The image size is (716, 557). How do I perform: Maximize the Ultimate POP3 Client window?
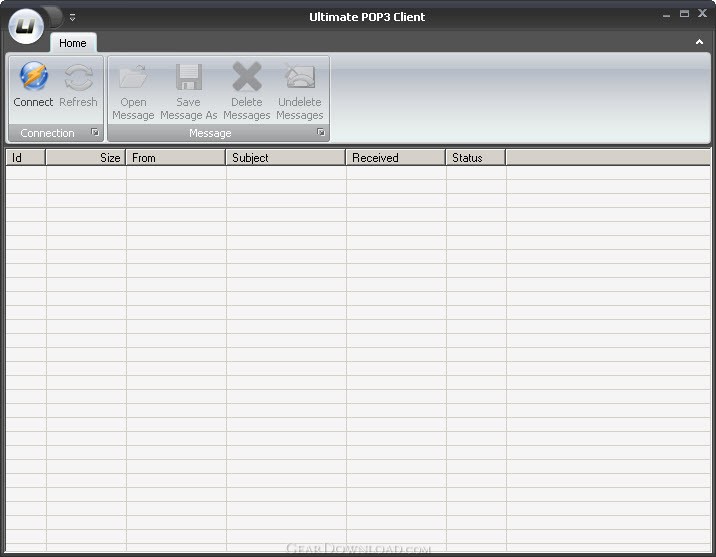(x=684, y=14)
